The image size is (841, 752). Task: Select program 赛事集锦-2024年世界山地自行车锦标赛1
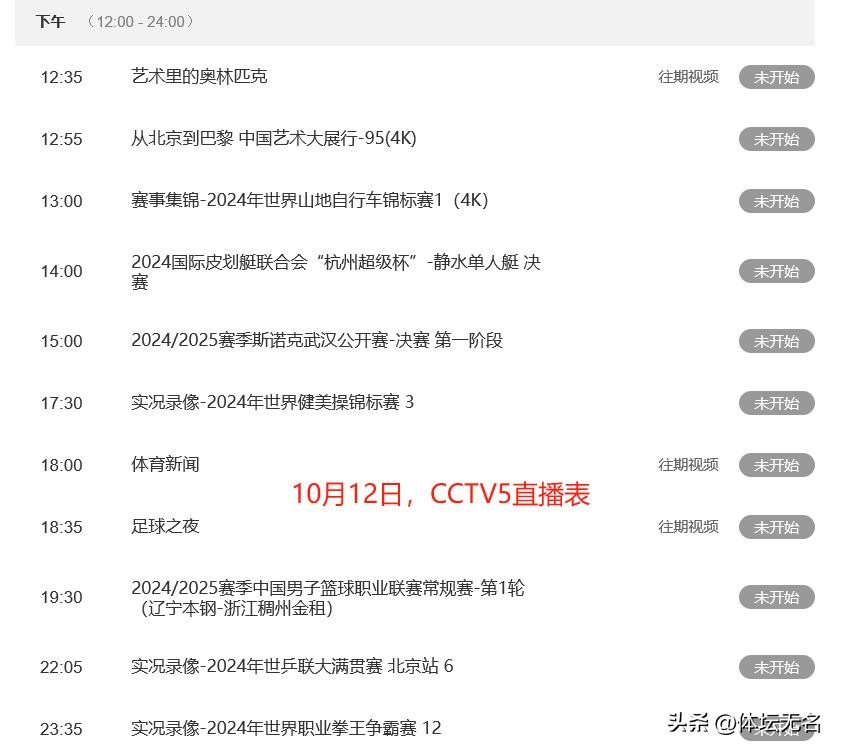309,201
